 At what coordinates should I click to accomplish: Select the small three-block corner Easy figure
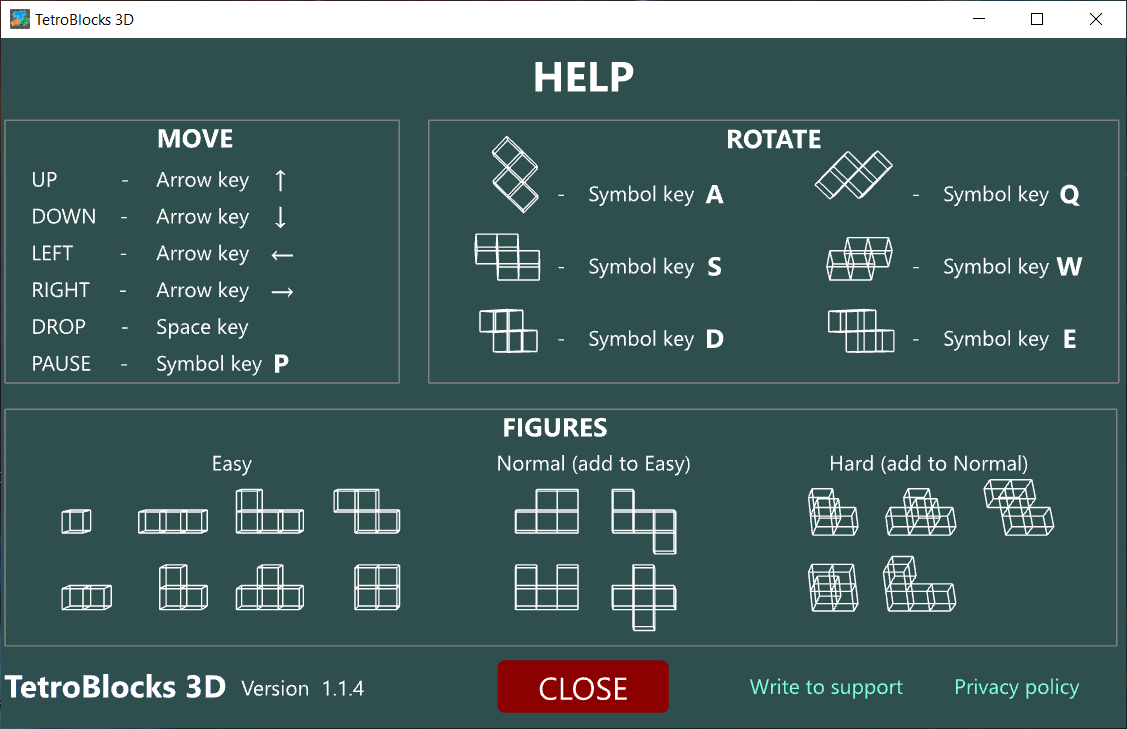click(x=183, y=587)
